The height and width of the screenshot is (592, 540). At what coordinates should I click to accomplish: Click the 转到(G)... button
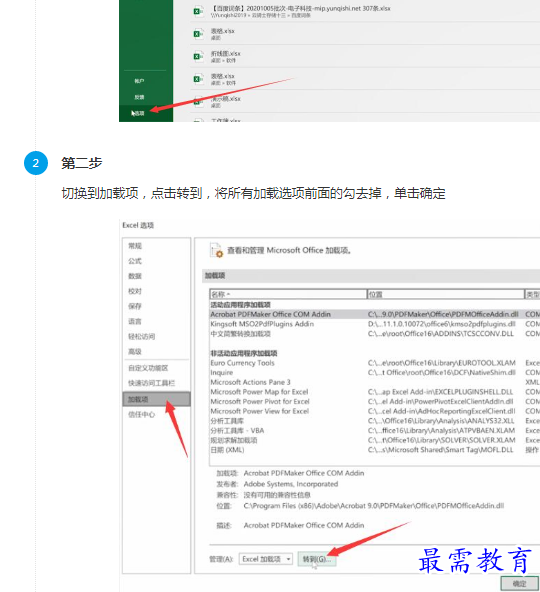[x=316, y=559]
